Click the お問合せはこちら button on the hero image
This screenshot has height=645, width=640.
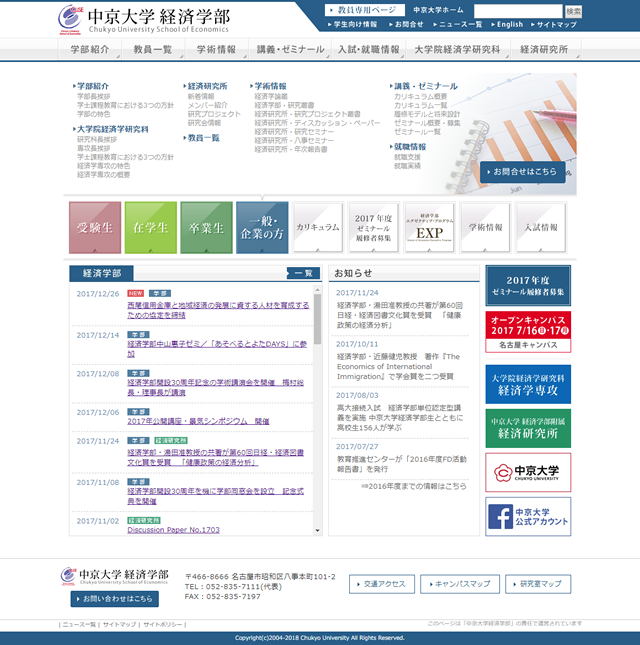pyautogui.click(x=523, y=172)
